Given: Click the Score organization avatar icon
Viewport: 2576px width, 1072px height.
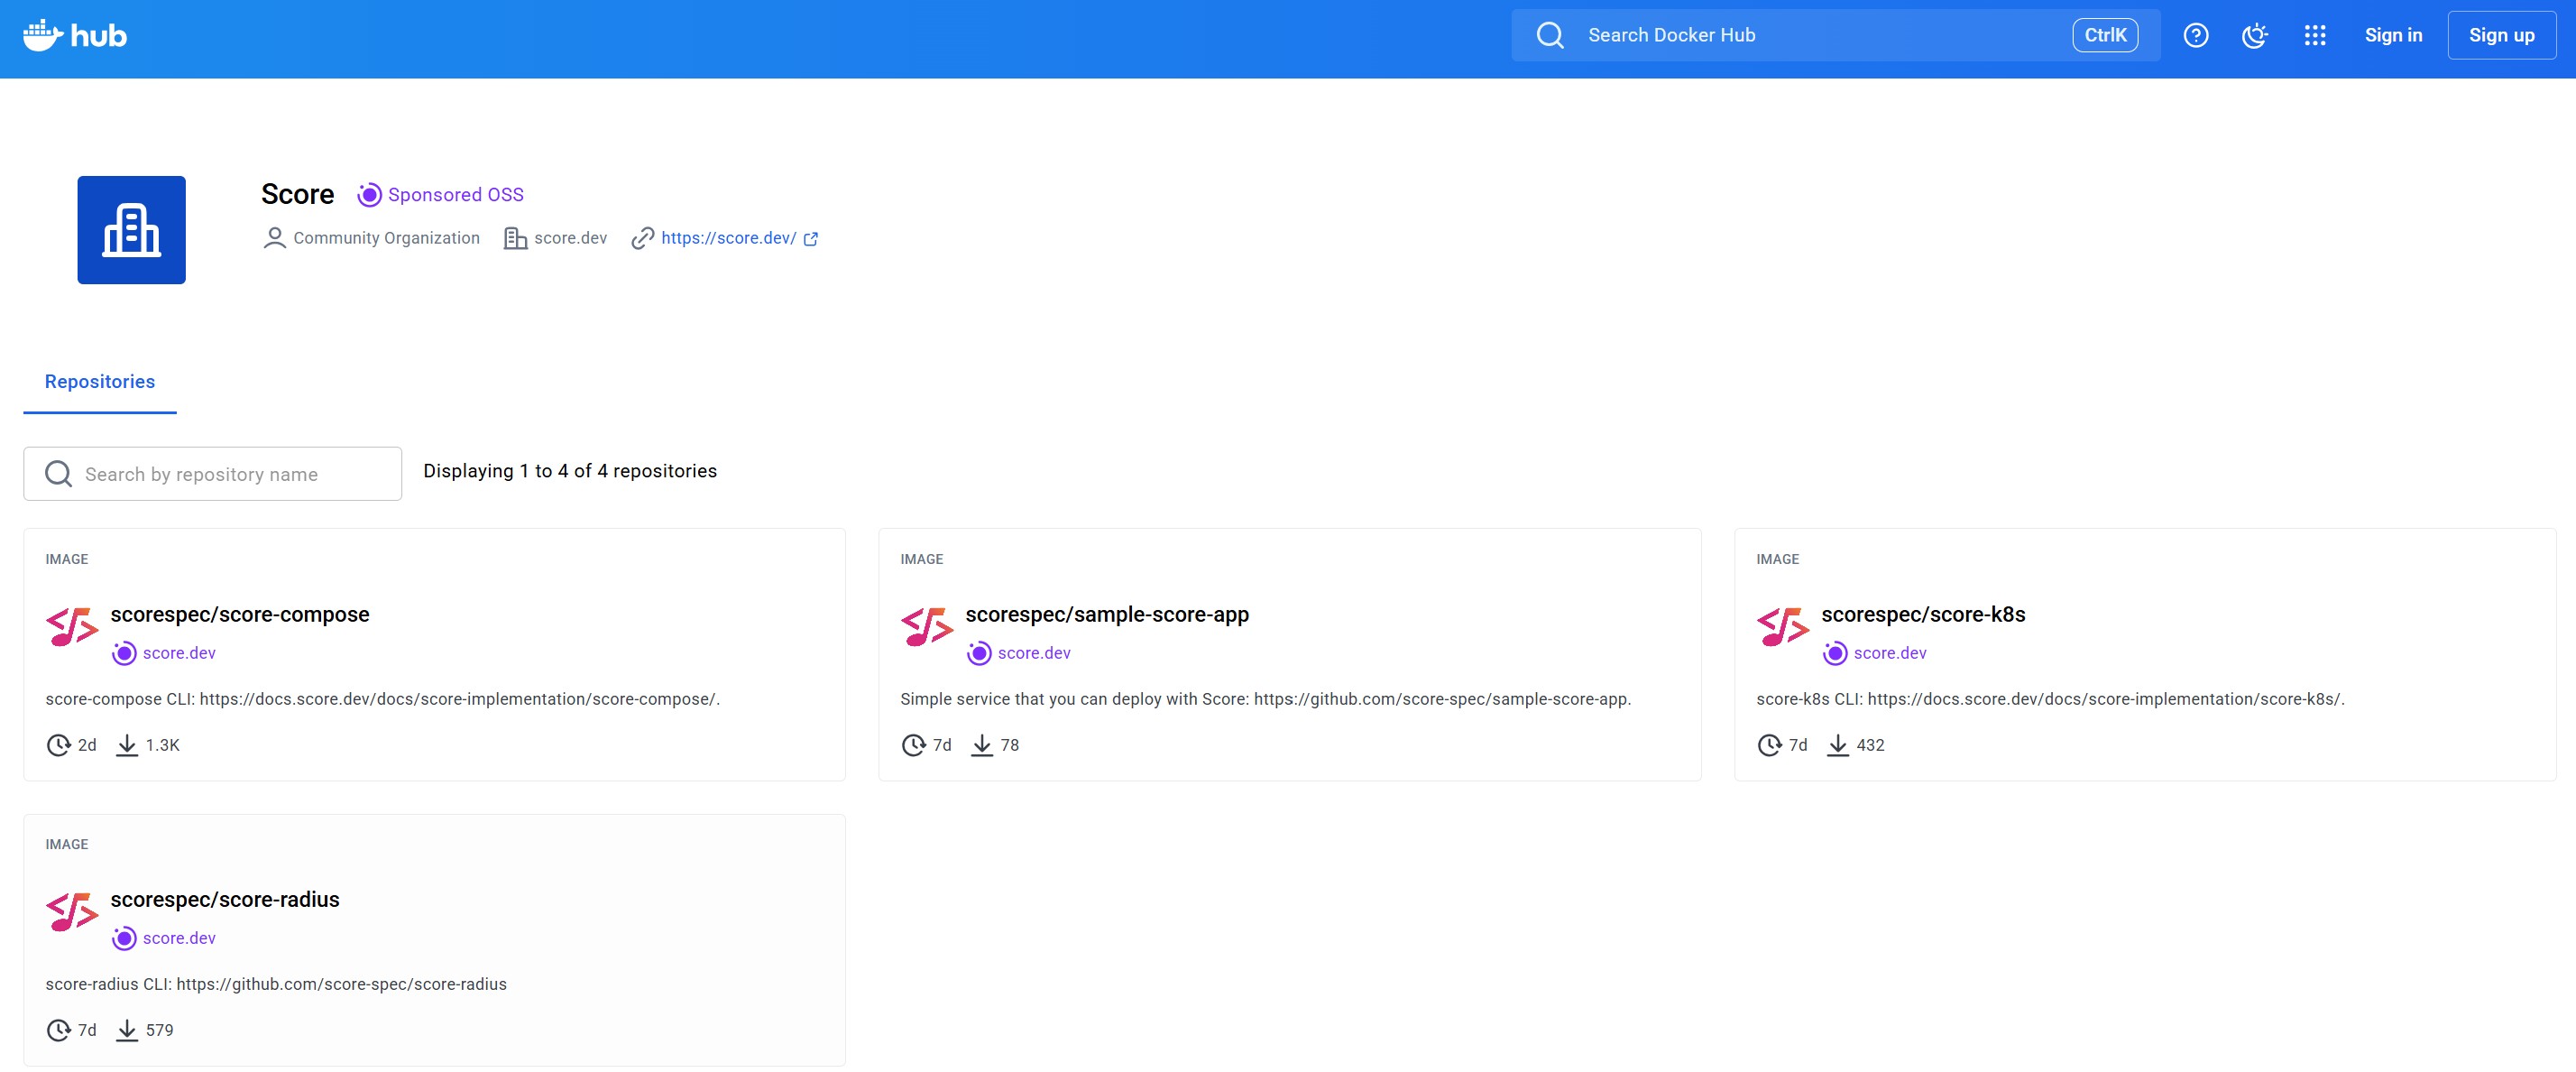Looking at the screenshot, I should click(x=131, y=230).
